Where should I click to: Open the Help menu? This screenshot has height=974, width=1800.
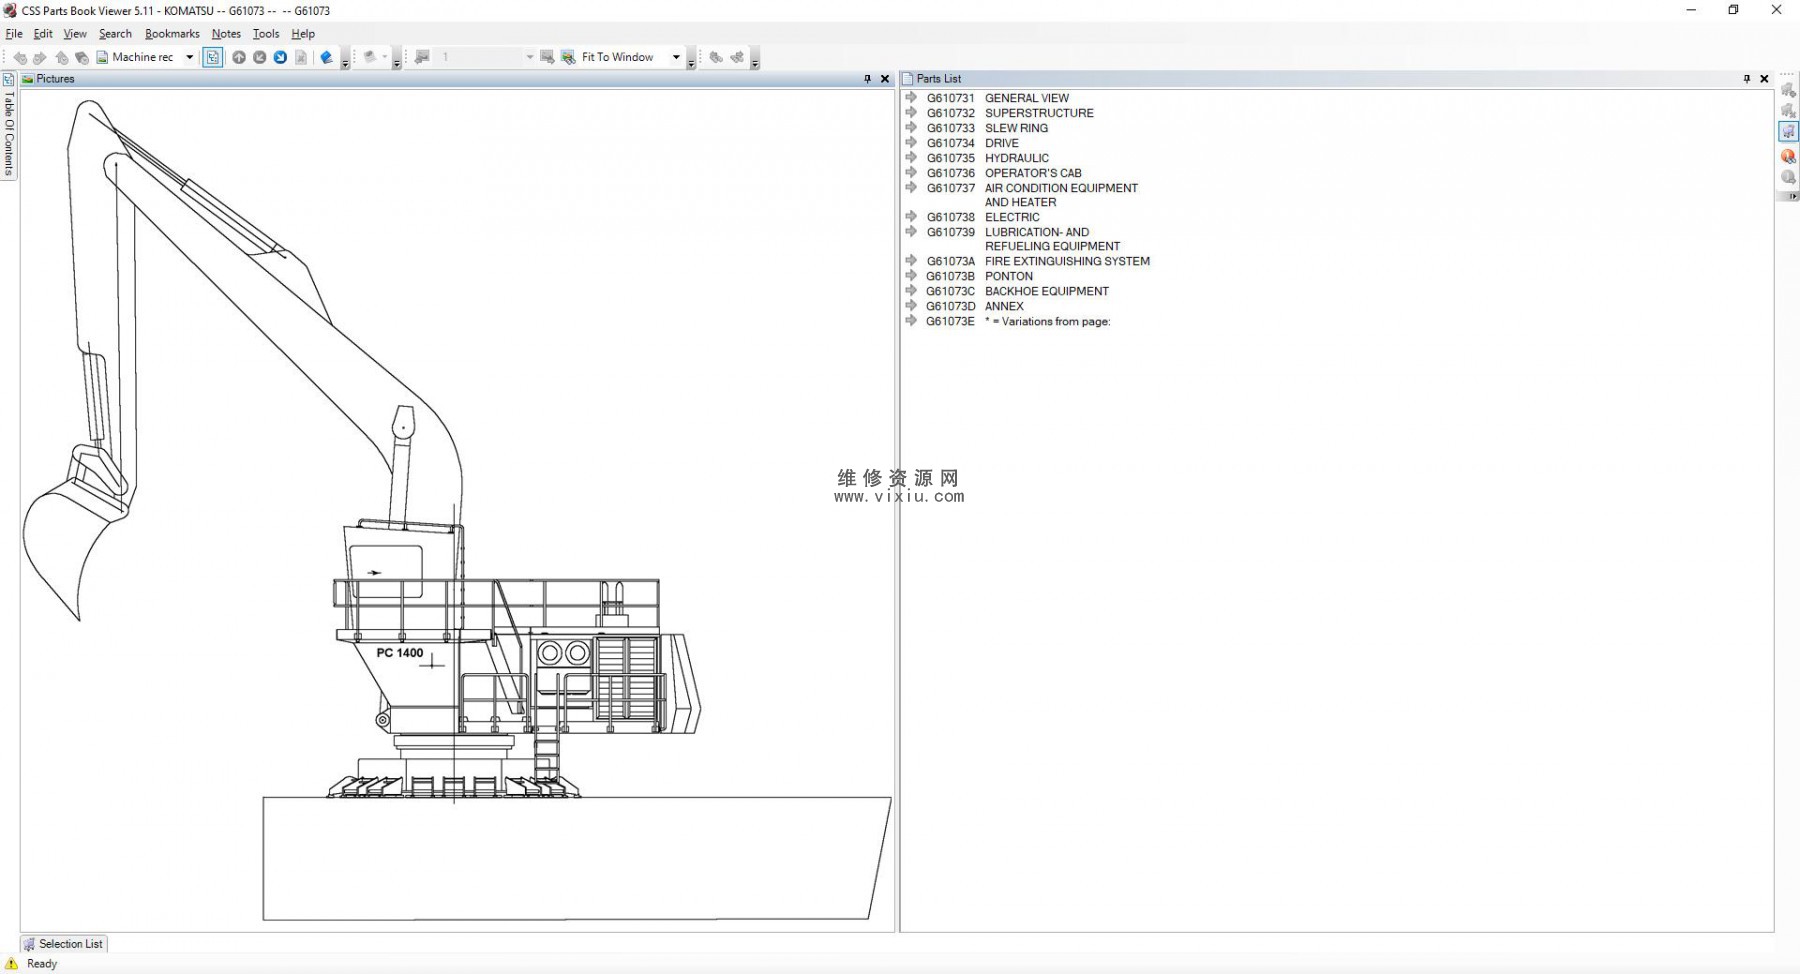tap(303, 34)
